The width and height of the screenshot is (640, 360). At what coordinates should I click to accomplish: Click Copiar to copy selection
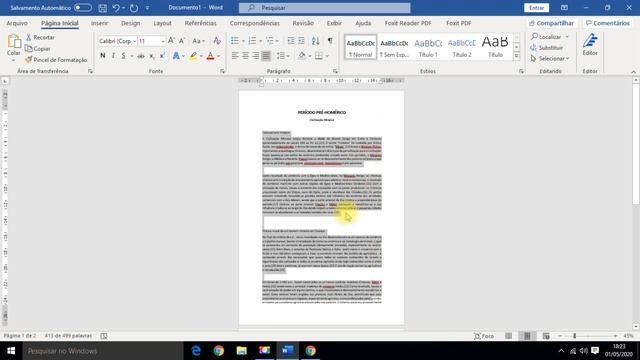click(38, 49)
